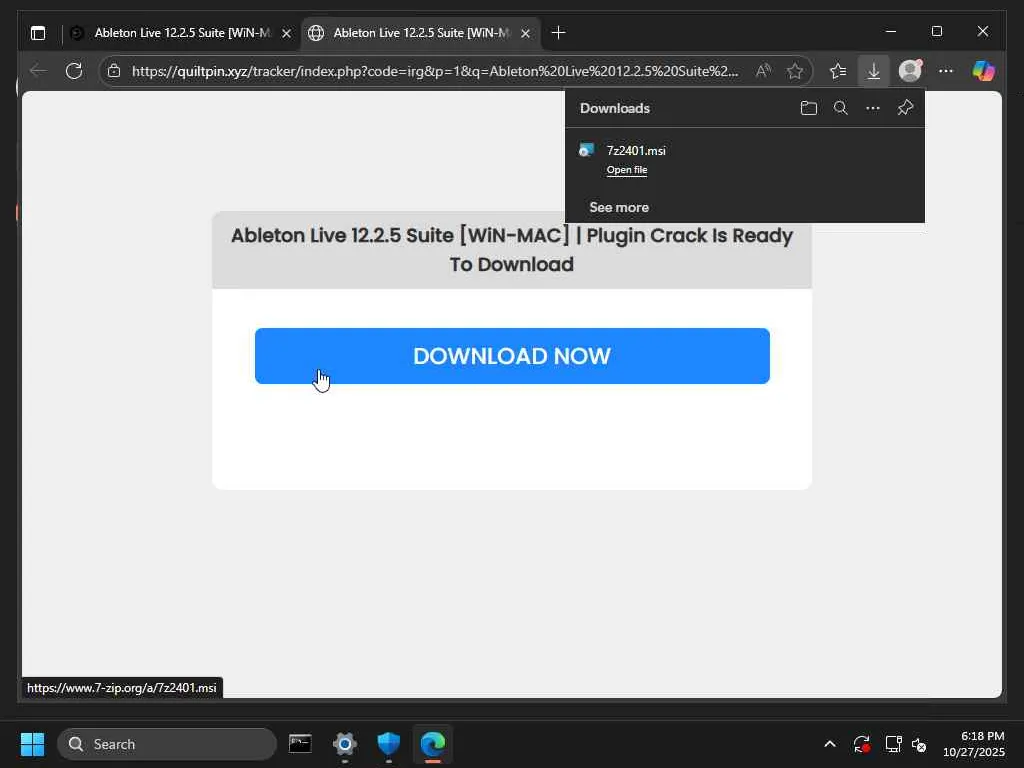1024x768 pixels.
Task: Click the DOWNLOAD NOW button
Action: (512, 356)
